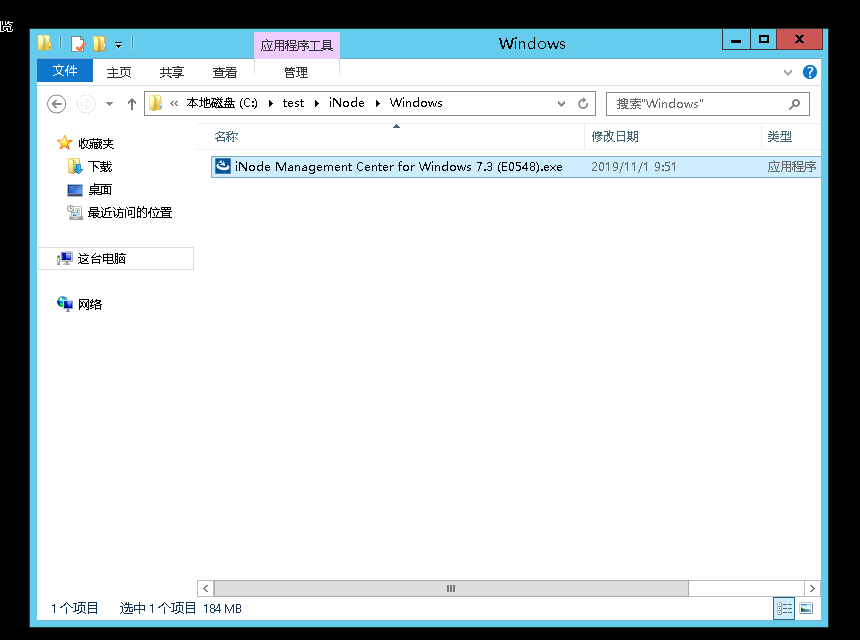Expand the ribbon with the chevron
Viewport: 860px width, 640px height.
pos(788,72)
